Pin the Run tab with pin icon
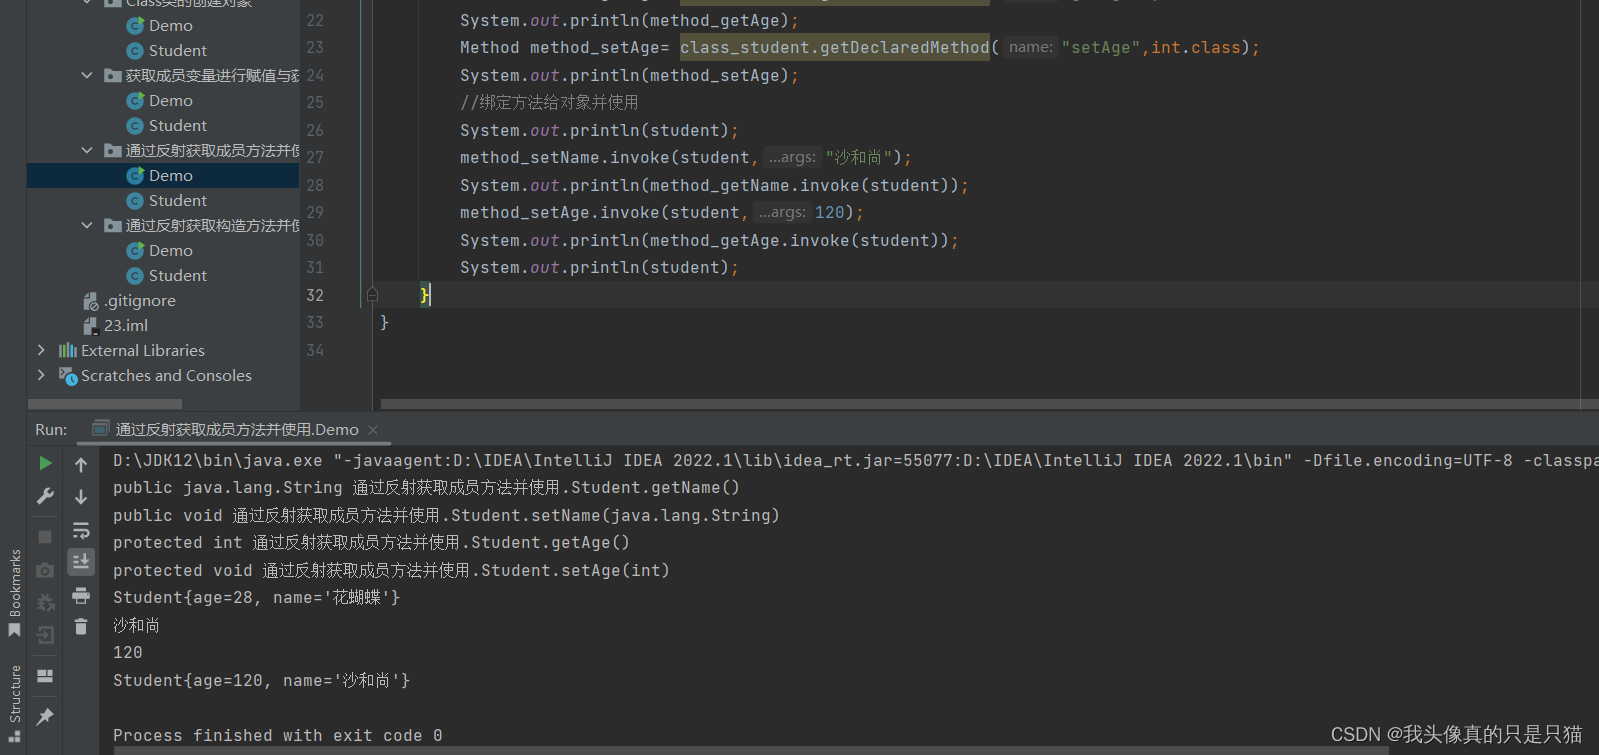Screen dimensions: 1599x755 (x=45, y=716)
